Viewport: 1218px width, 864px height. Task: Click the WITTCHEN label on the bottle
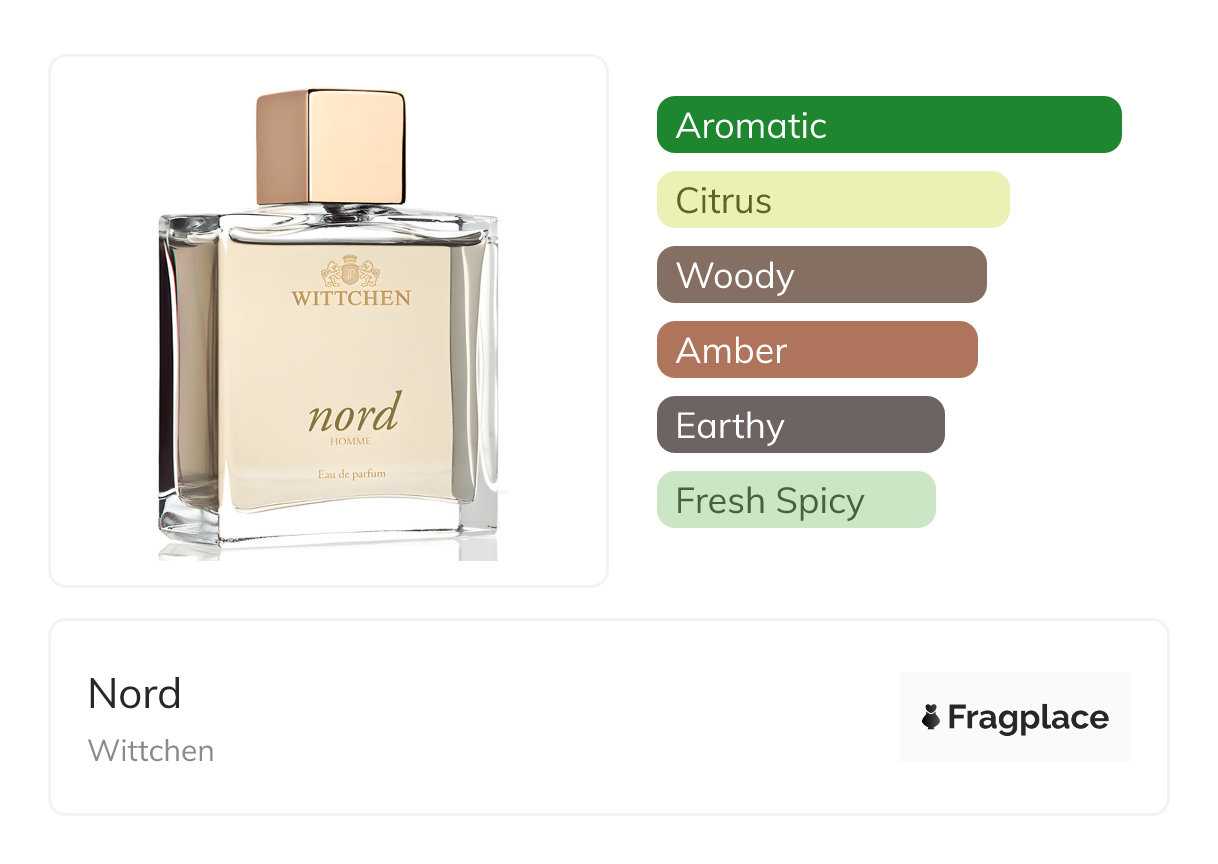point(351,298)
